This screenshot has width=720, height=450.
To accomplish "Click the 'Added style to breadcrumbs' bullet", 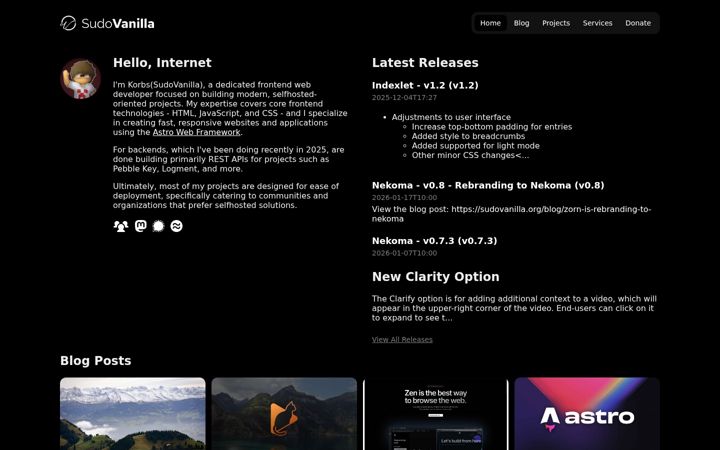I will pyautogui.click(x=468, y=136).
